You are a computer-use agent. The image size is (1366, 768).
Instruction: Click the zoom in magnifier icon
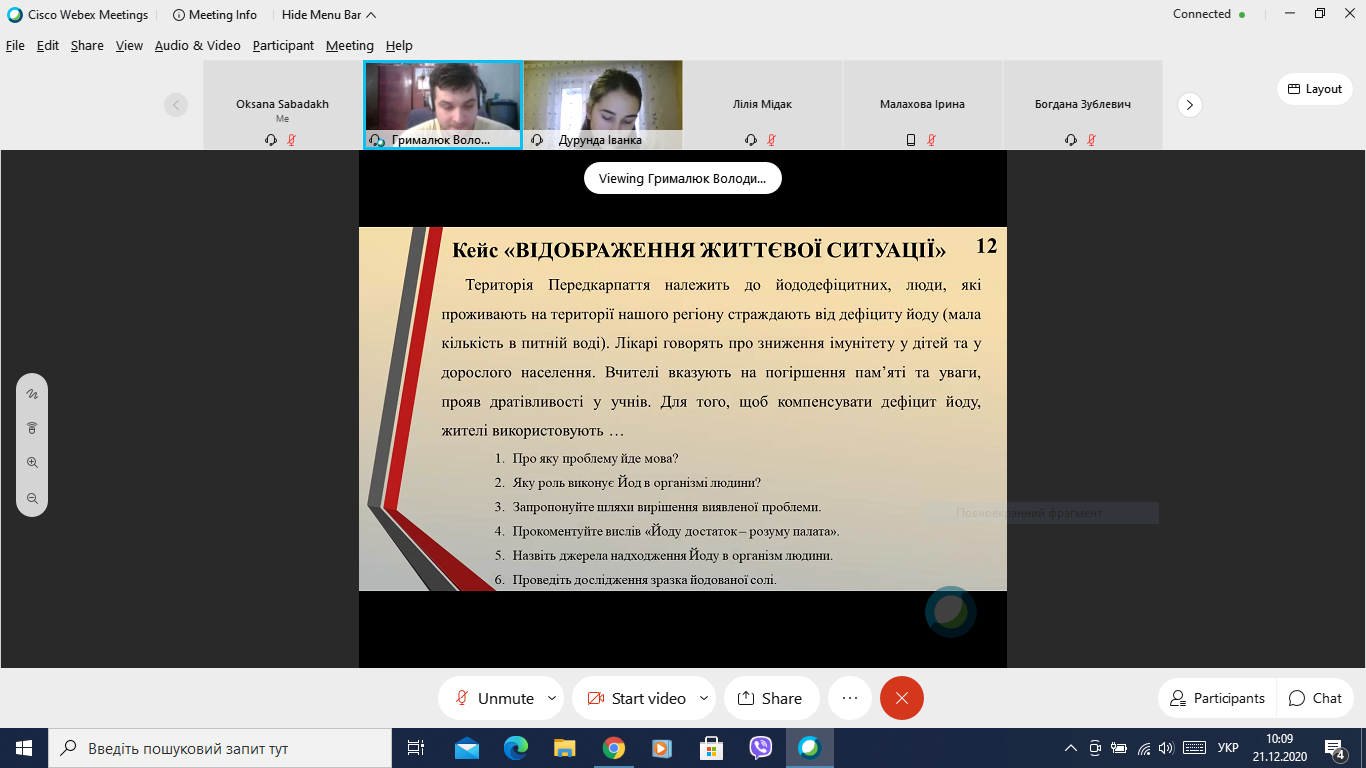pyautogui.click(x=32, y=463)
